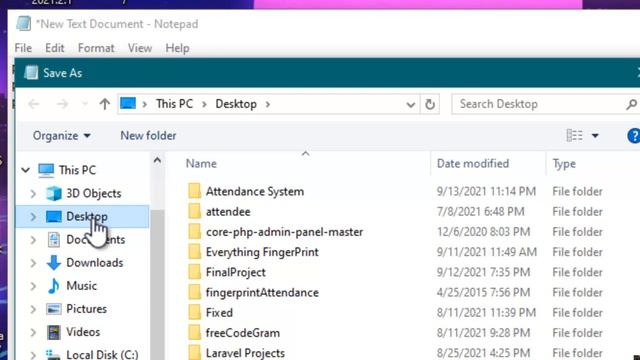Screen dimensions: 640x360
Task: Click date 12/6/2020 8:03 PM cell
Action: (483, 232)
